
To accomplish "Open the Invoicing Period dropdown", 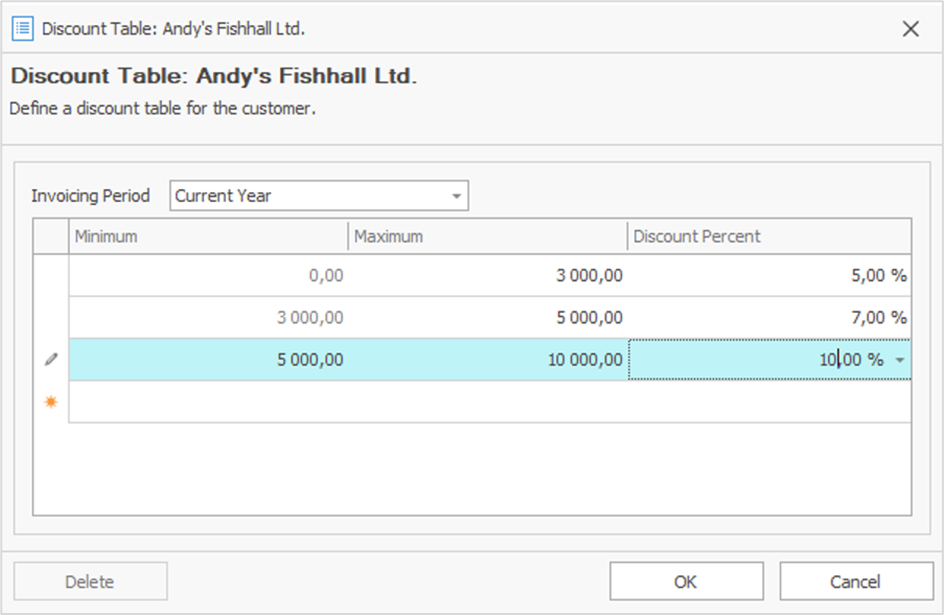I will click(456, 196).
